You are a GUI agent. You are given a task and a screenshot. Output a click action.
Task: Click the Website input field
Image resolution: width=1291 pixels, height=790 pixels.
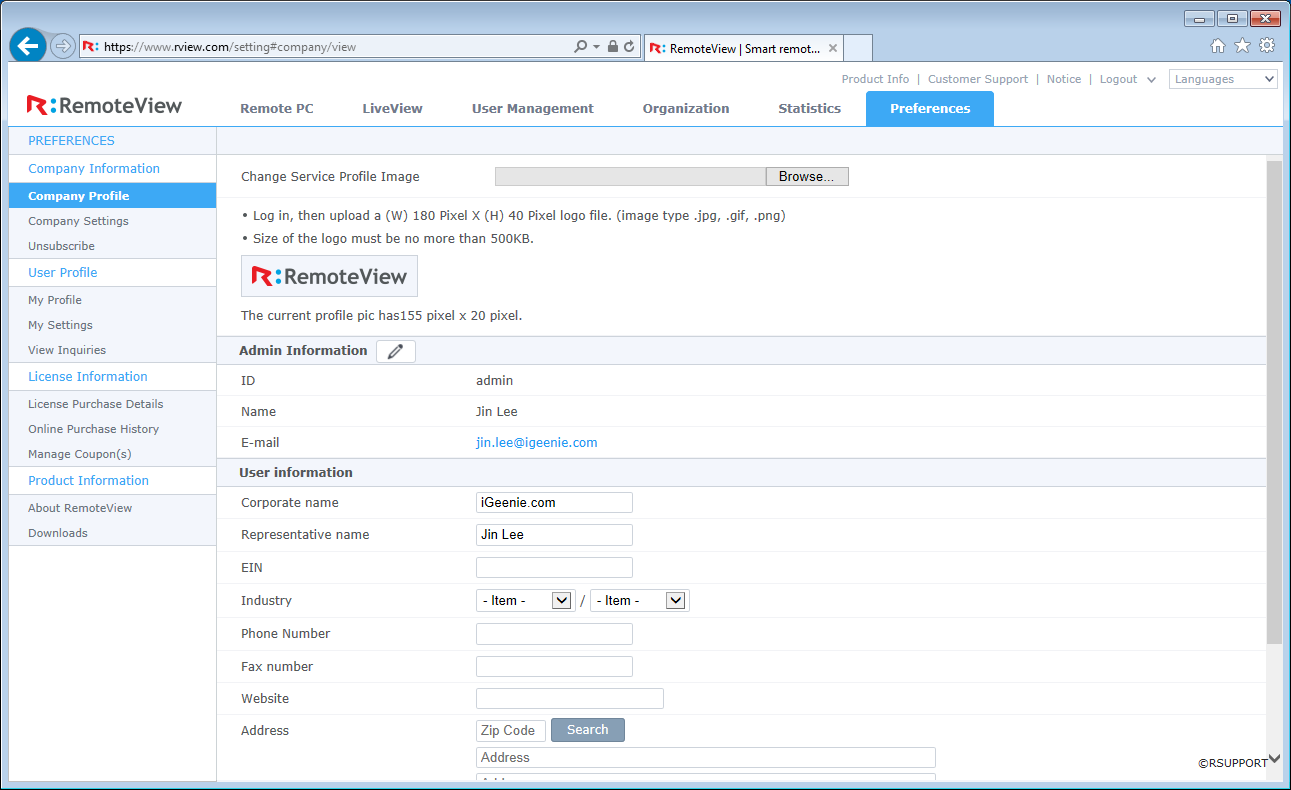(570, 699)
